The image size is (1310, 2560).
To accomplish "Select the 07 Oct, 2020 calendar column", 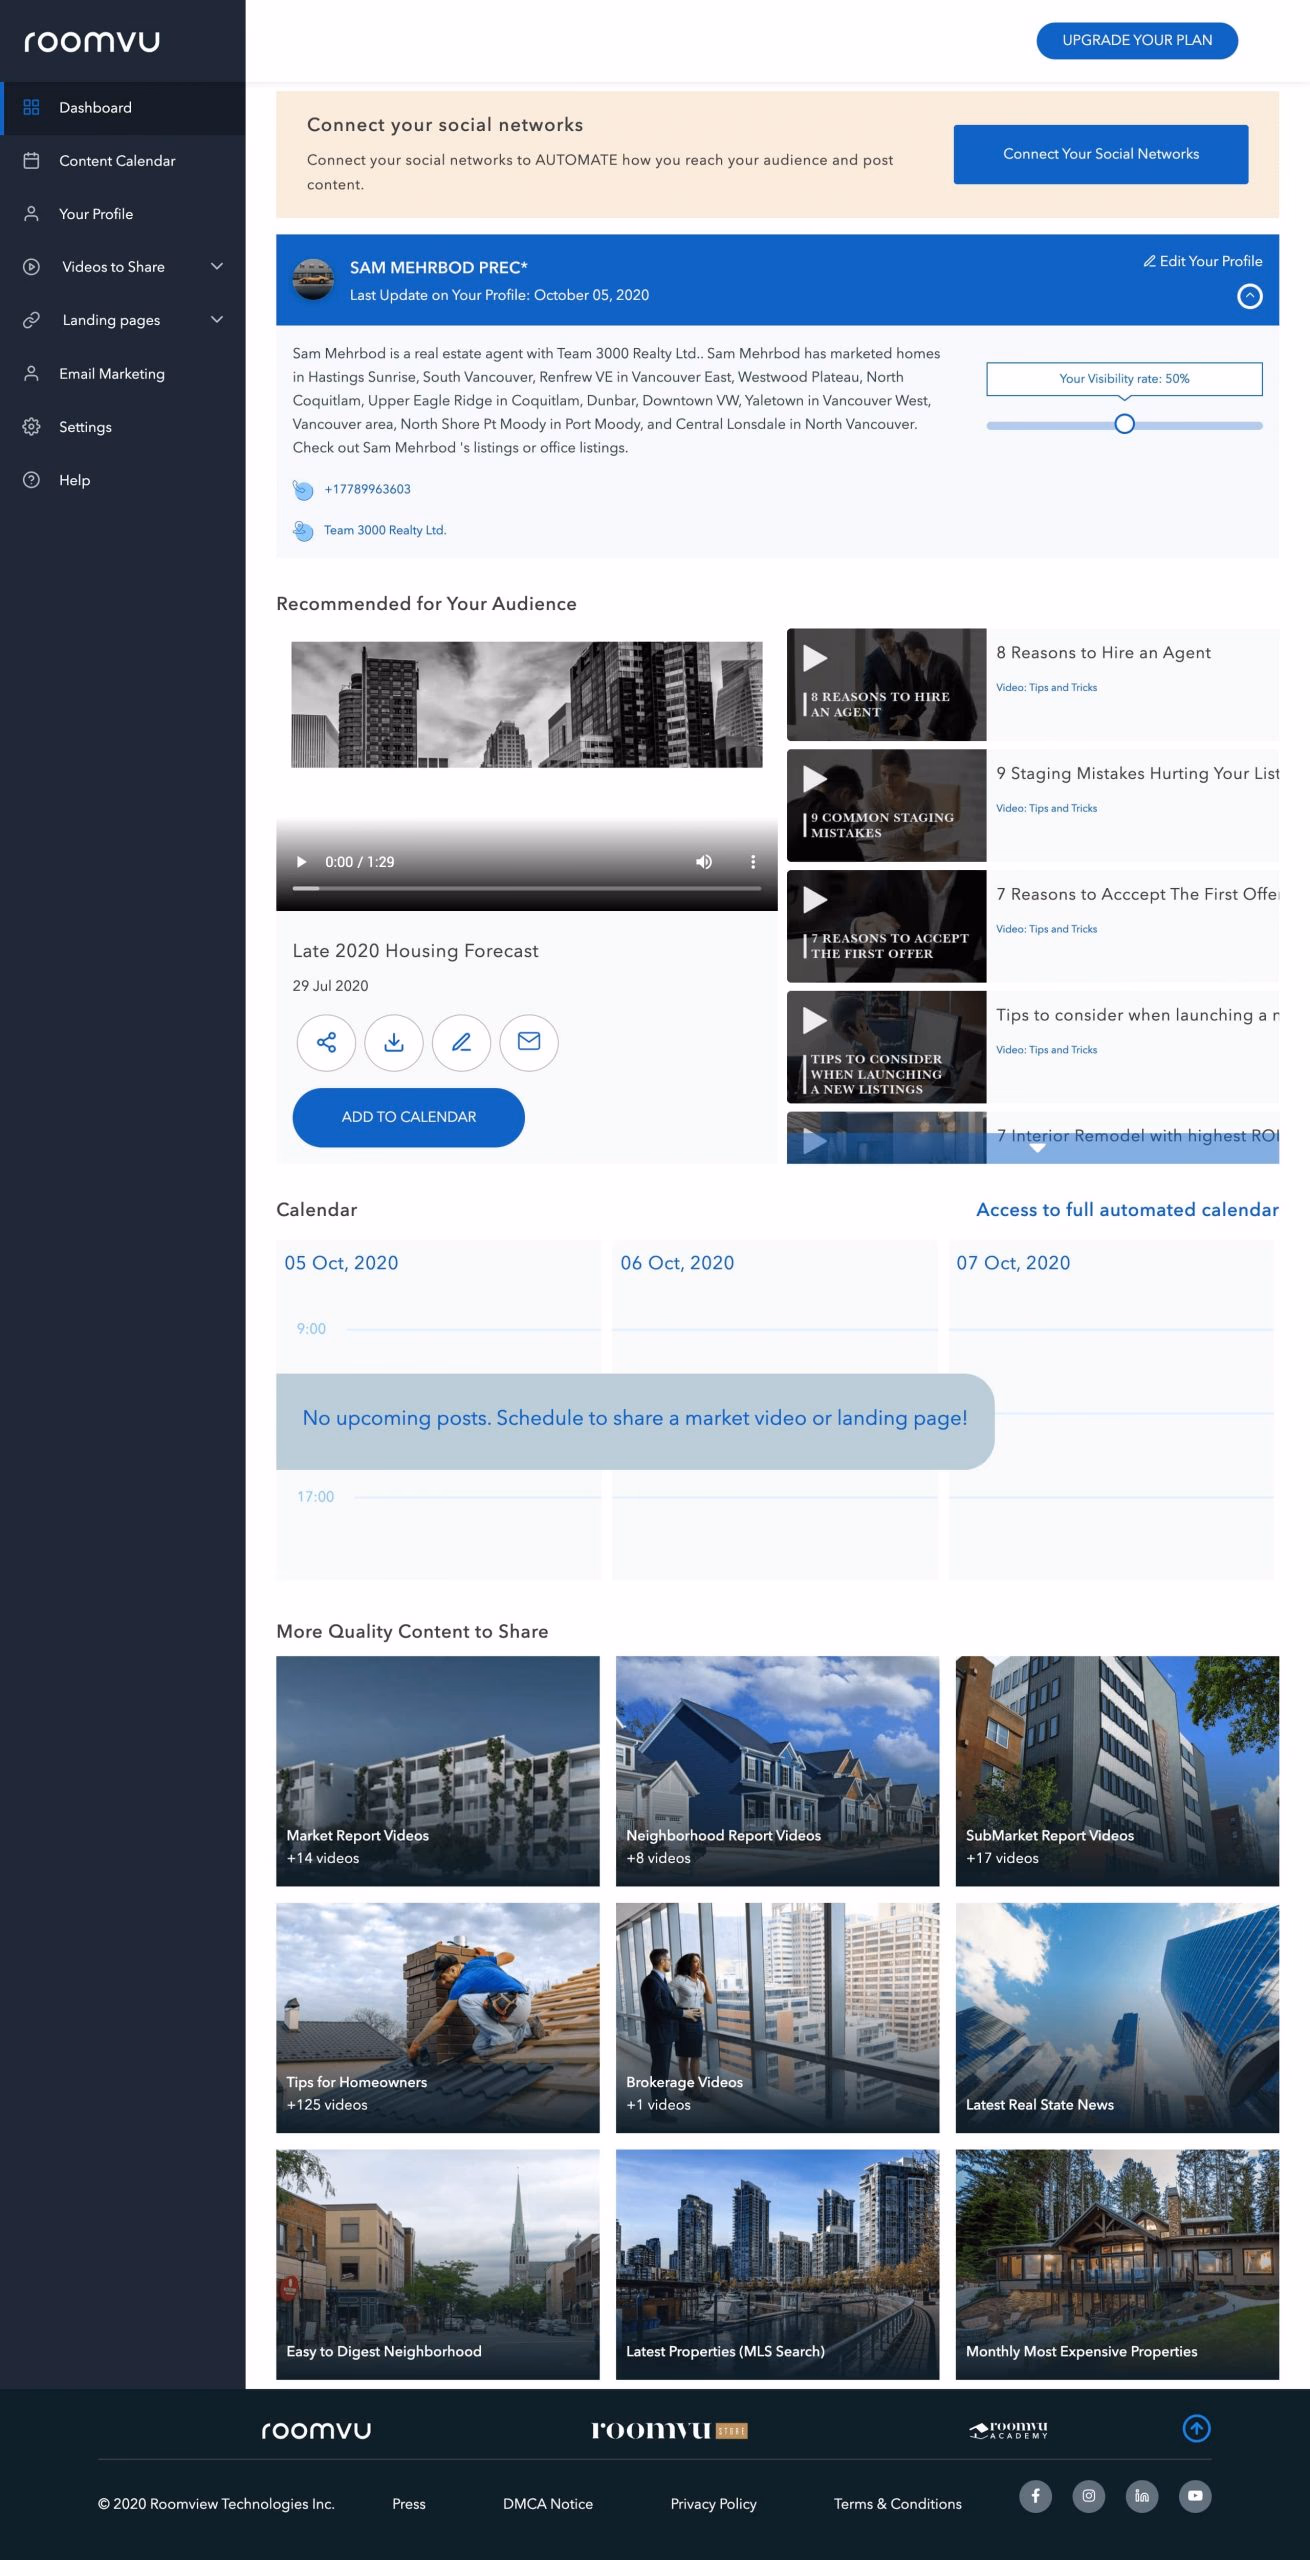I will point(1112,1411).
